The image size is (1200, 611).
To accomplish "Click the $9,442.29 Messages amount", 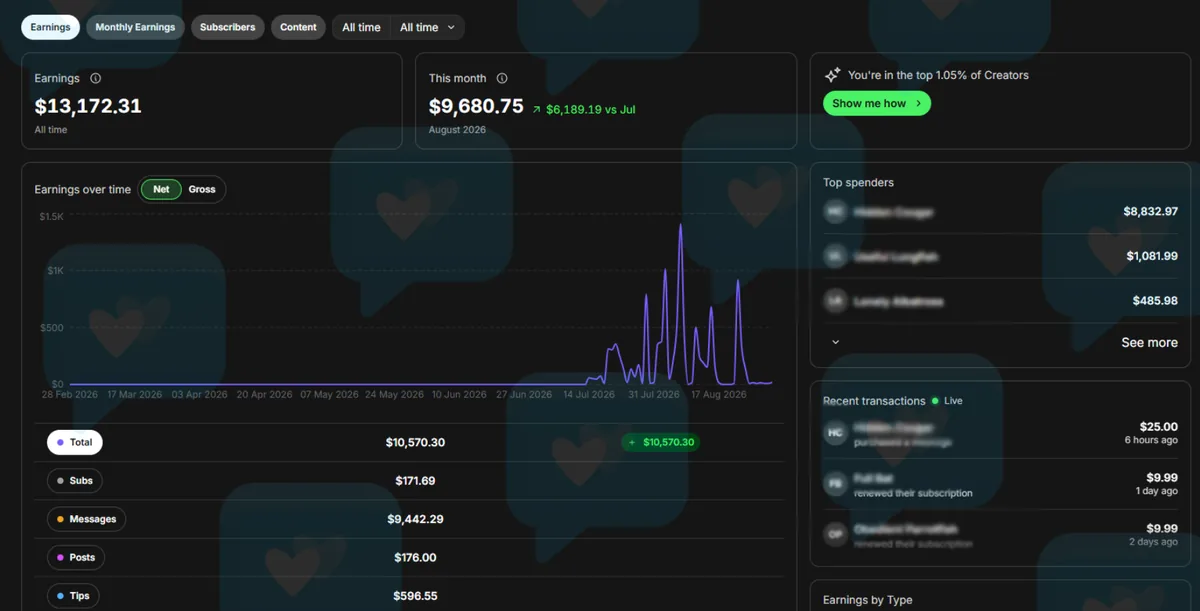I will [415, 519].
